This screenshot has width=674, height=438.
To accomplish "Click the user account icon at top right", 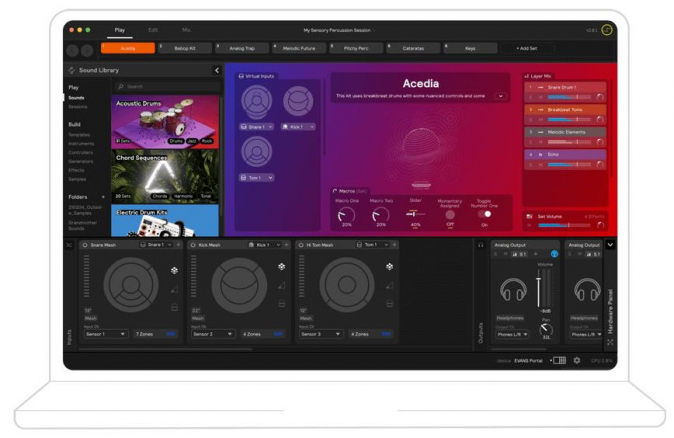I will [x=608, y=31].
